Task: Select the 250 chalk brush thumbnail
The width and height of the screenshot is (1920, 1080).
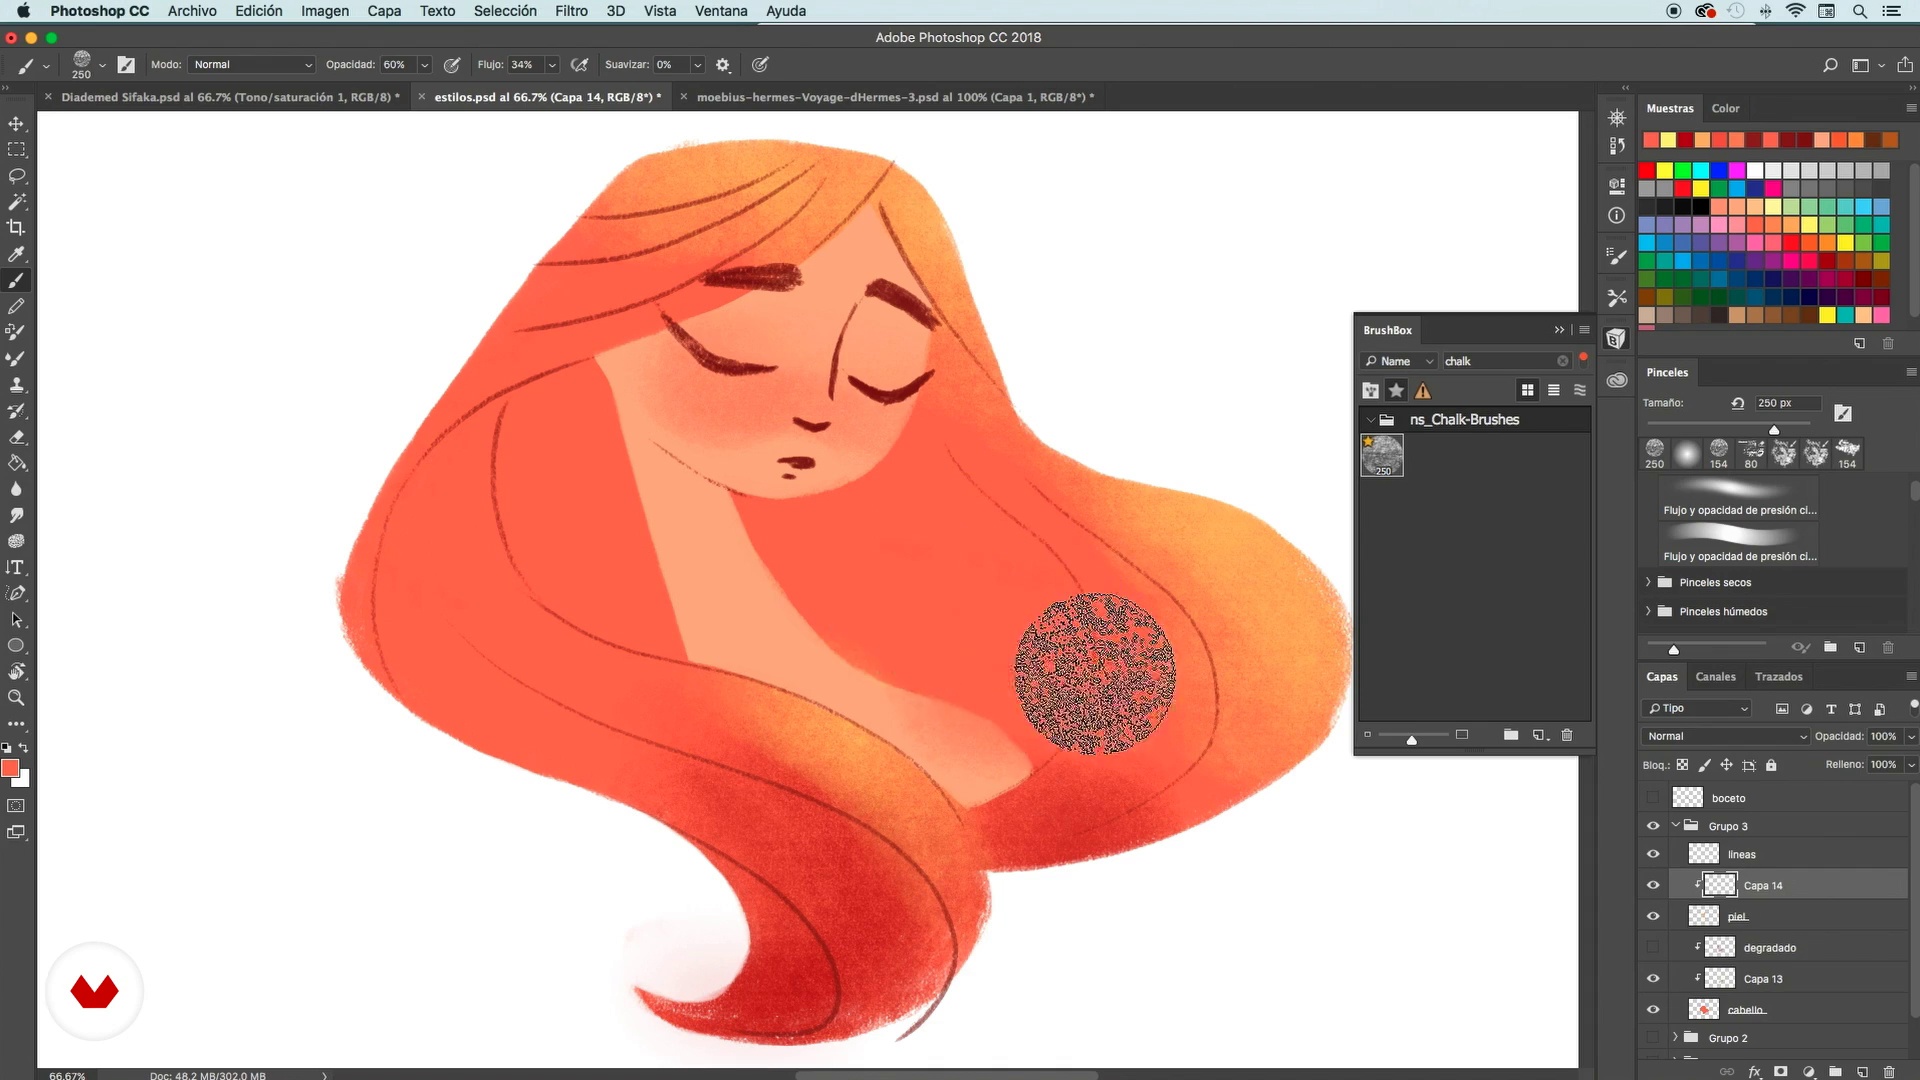Action: 1382,455
